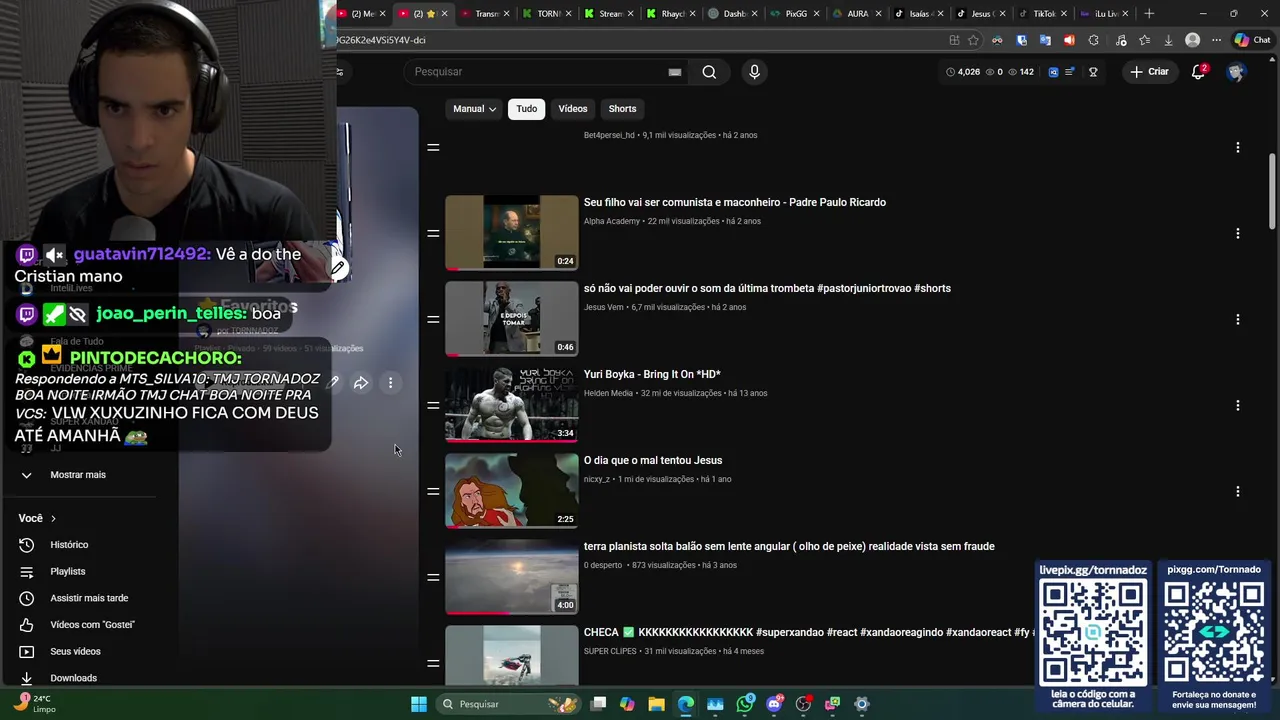Open File Explorer from the taskbar
The width and height of the screenshot is (1280, 720).
click(656, 704)
